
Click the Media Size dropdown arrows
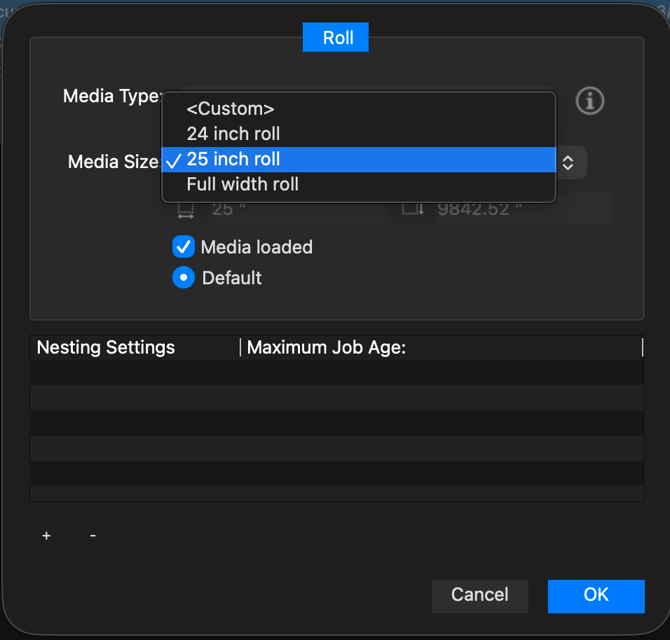coord(568,162)
